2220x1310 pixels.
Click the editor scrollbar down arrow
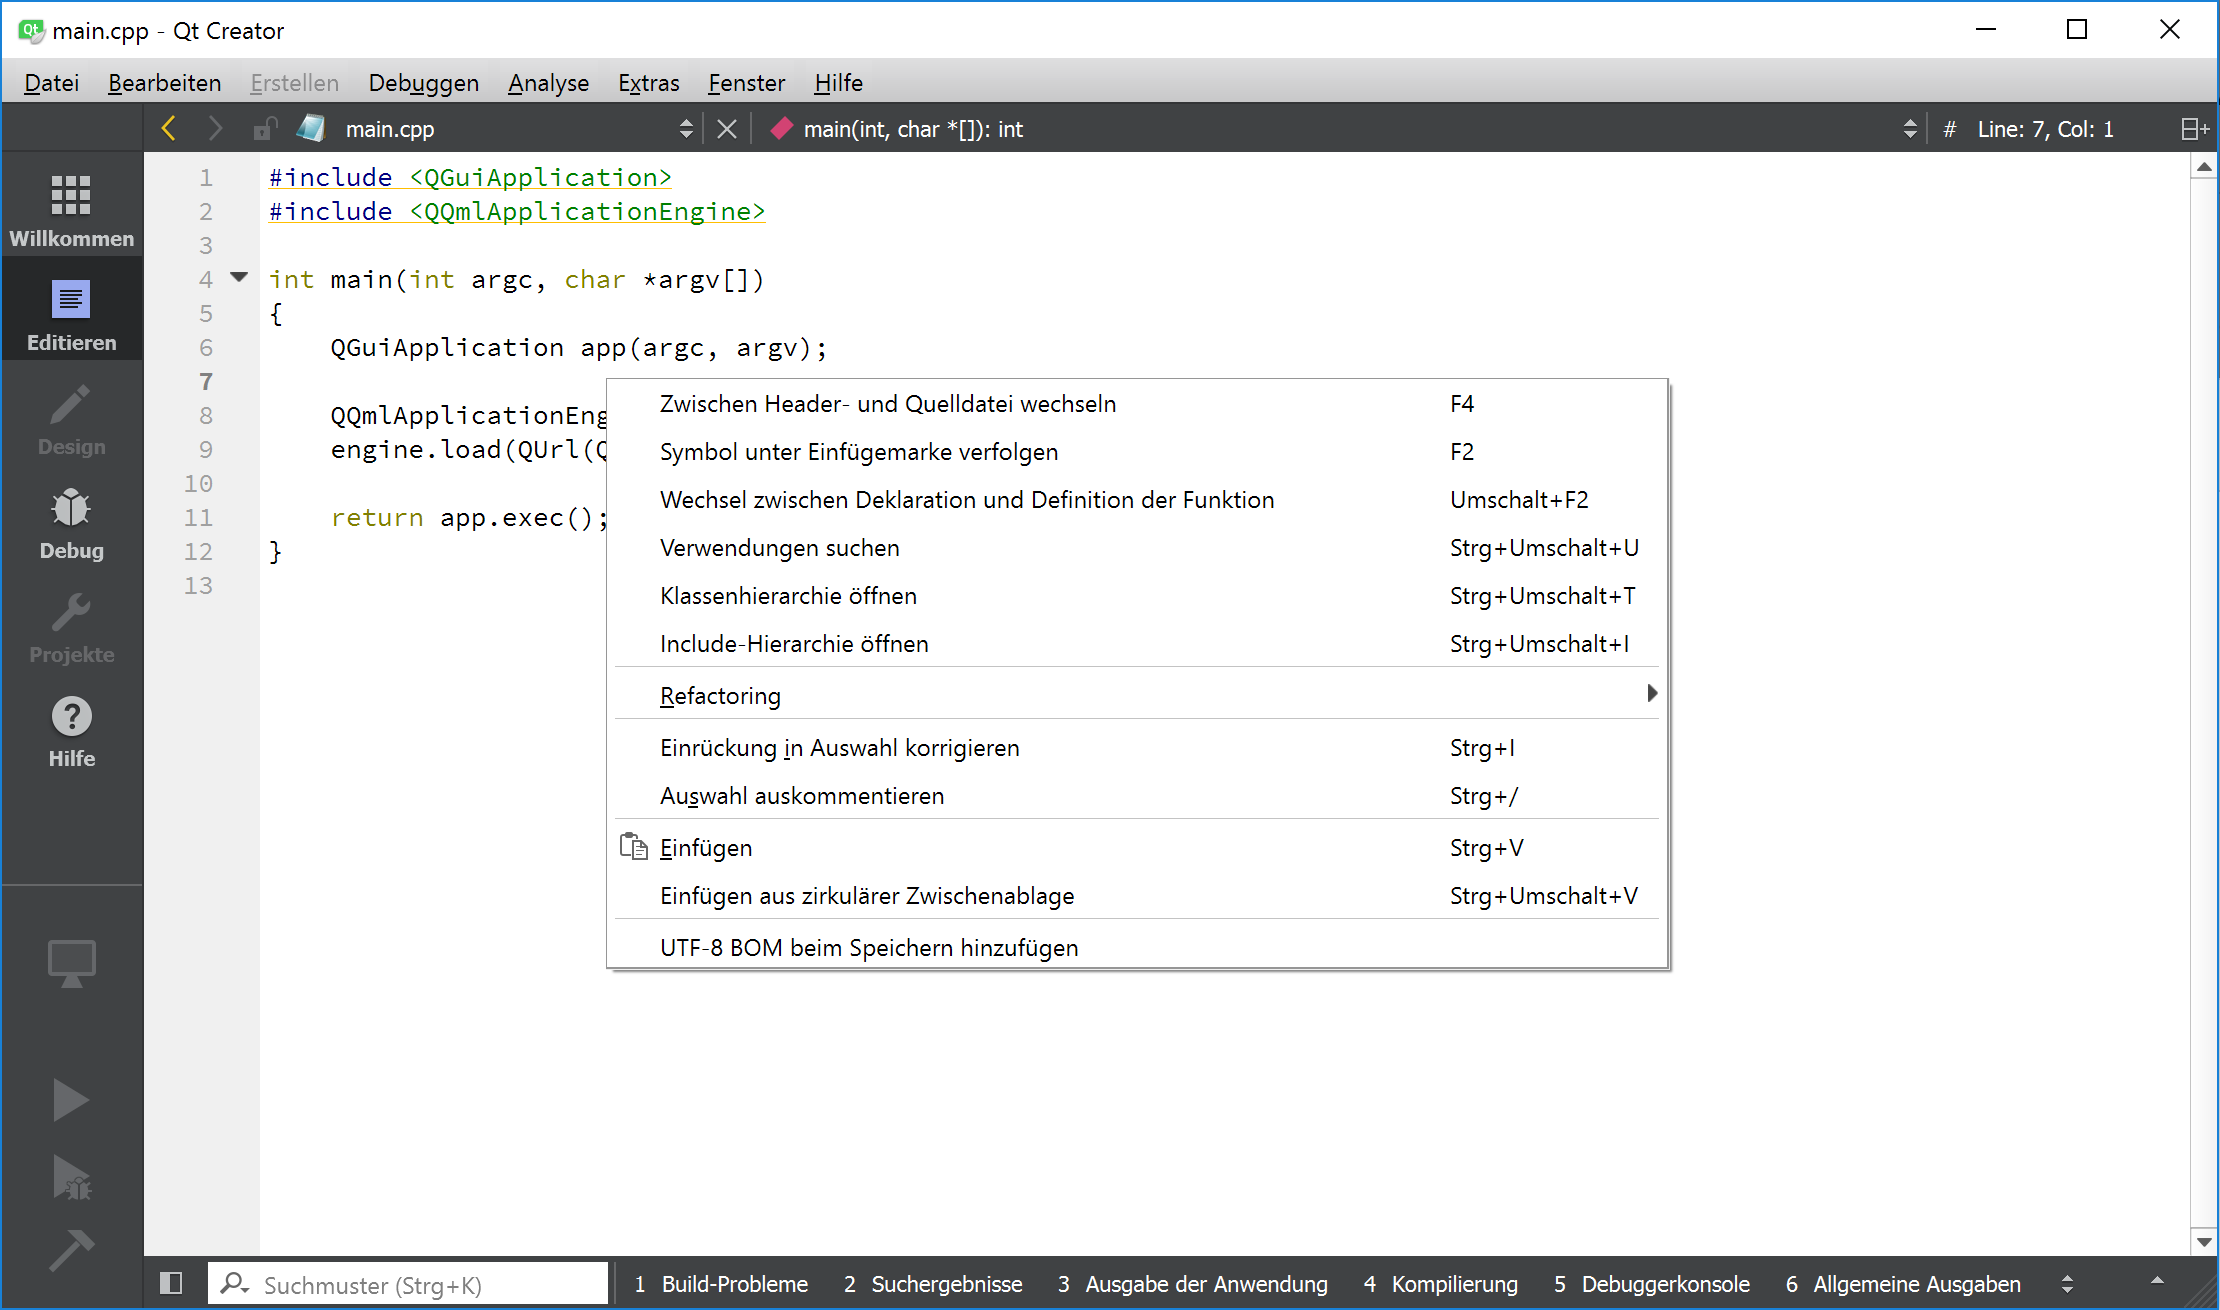pos(2204,1242)
